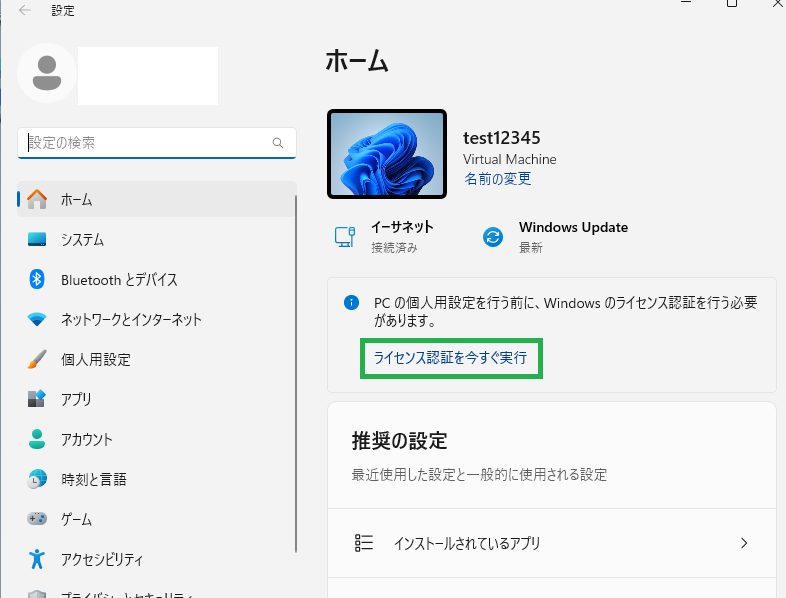Click the 名前の変更 link

pos(497,178)
